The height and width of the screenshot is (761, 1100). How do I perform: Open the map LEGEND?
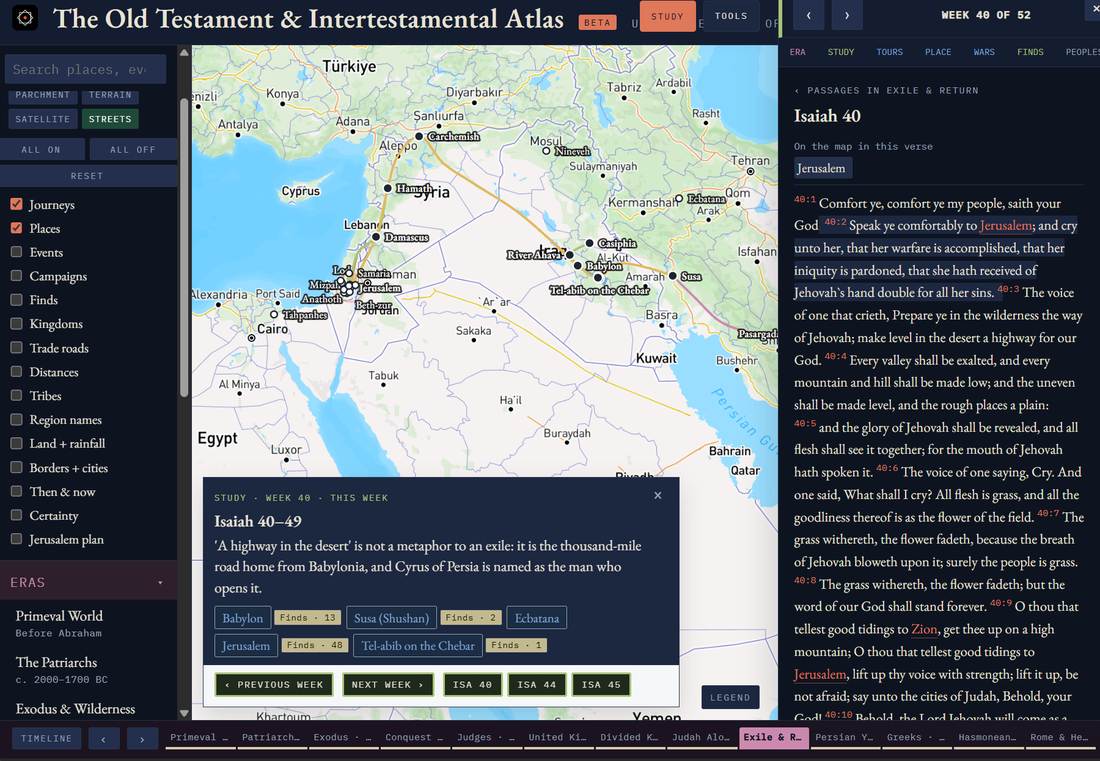tap(730, 697)
